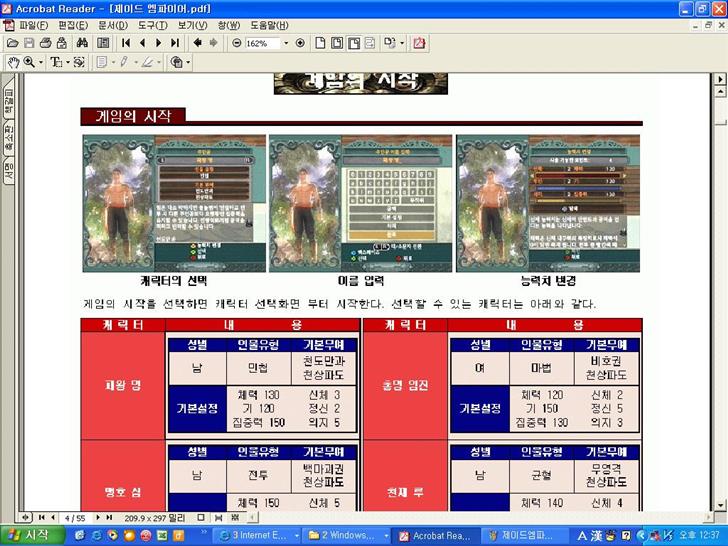This screenshot has width=728, height=546.
Task: Open the 도구(T) menu
Action: [153, 26]
